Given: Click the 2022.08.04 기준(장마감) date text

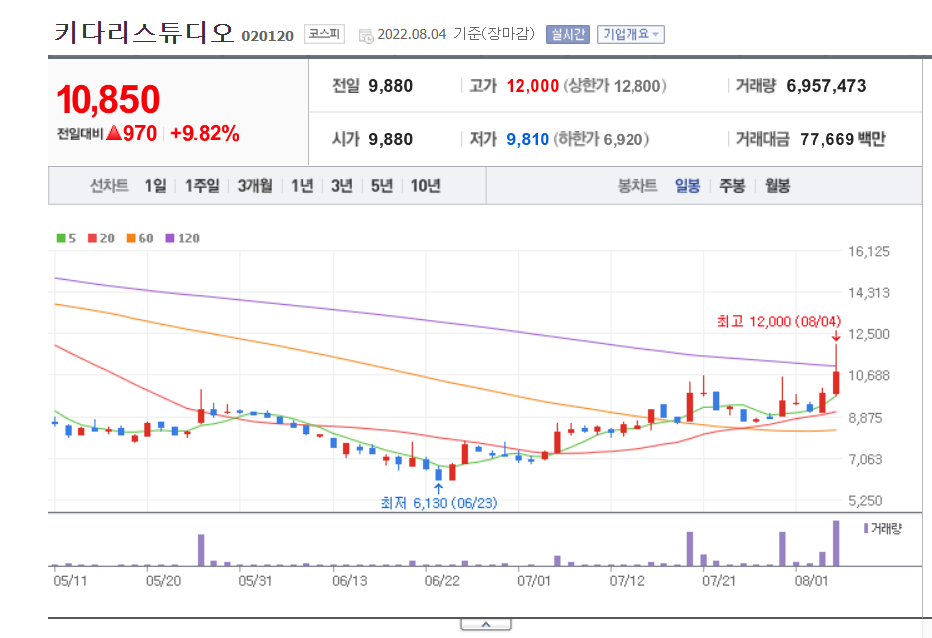Looking at the screenshot, I should click(x=456, y=34).
